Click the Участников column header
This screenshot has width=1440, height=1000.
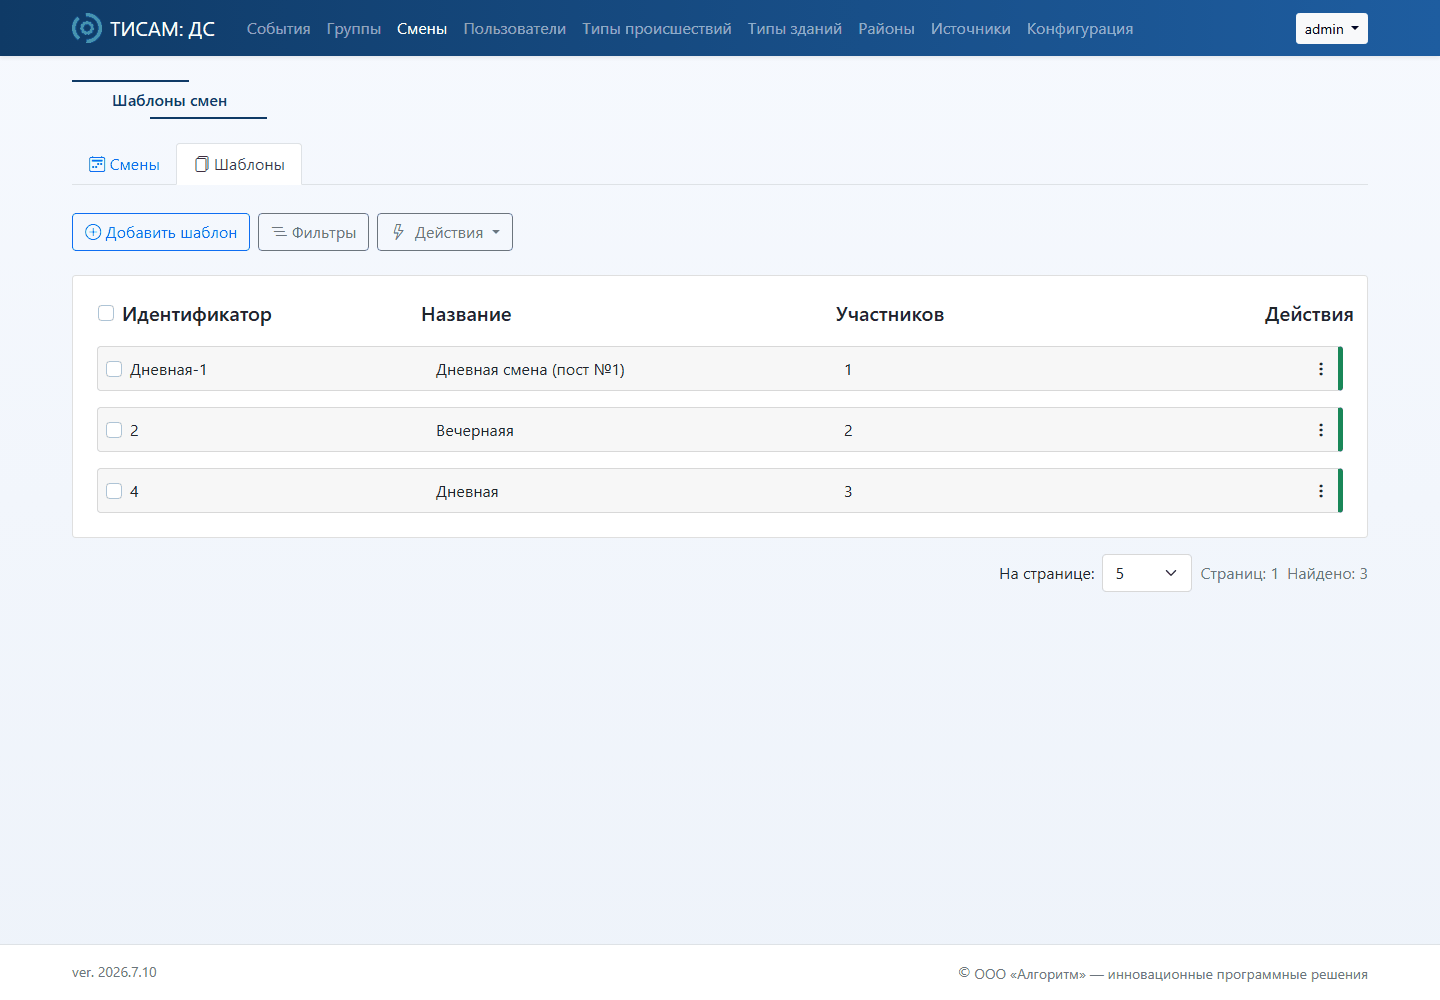pos(890,314)
